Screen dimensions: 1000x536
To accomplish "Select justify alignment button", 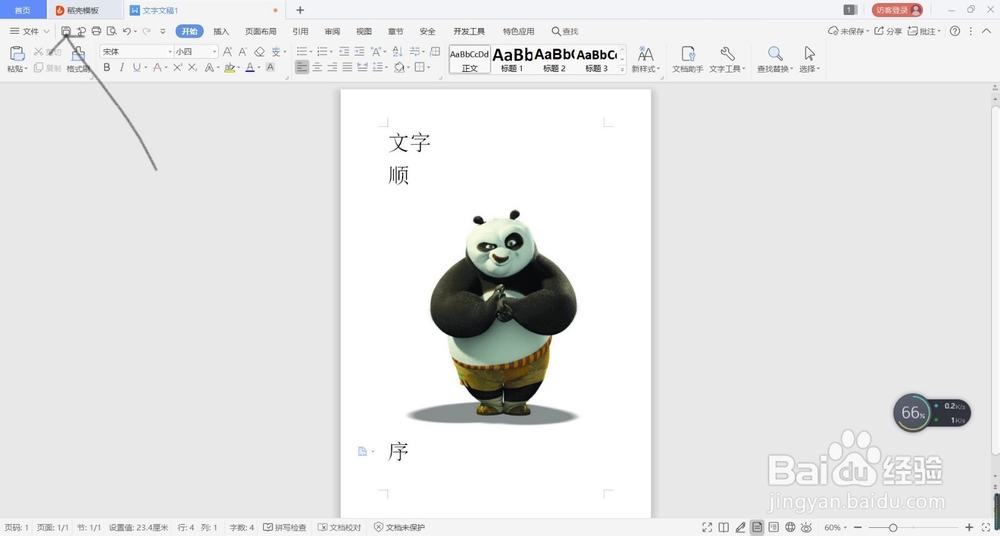I will click(x=347, y=67).
